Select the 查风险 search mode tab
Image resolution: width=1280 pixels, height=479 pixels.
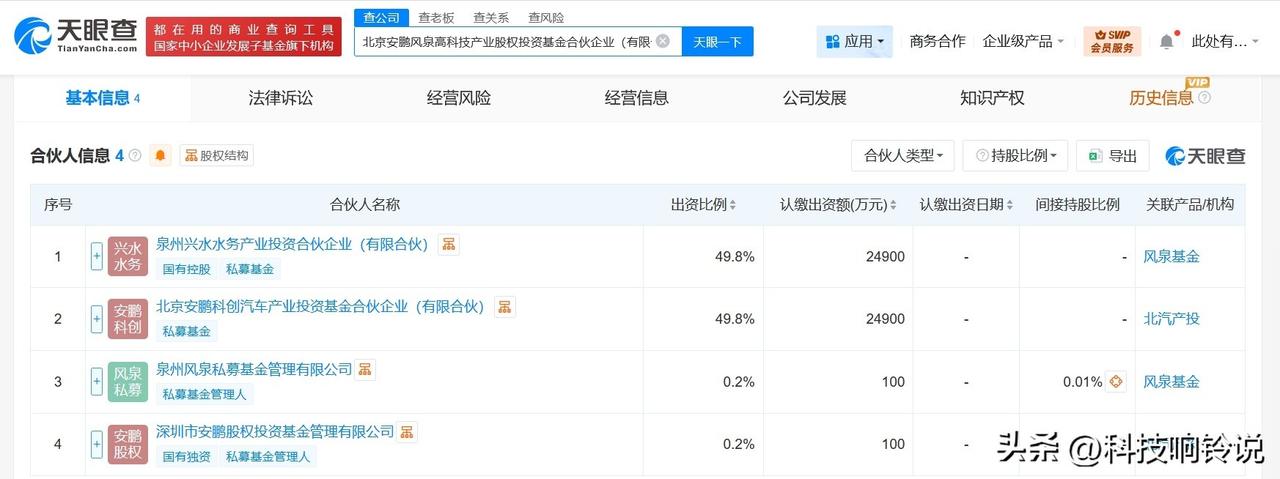[x=546, y=17]
